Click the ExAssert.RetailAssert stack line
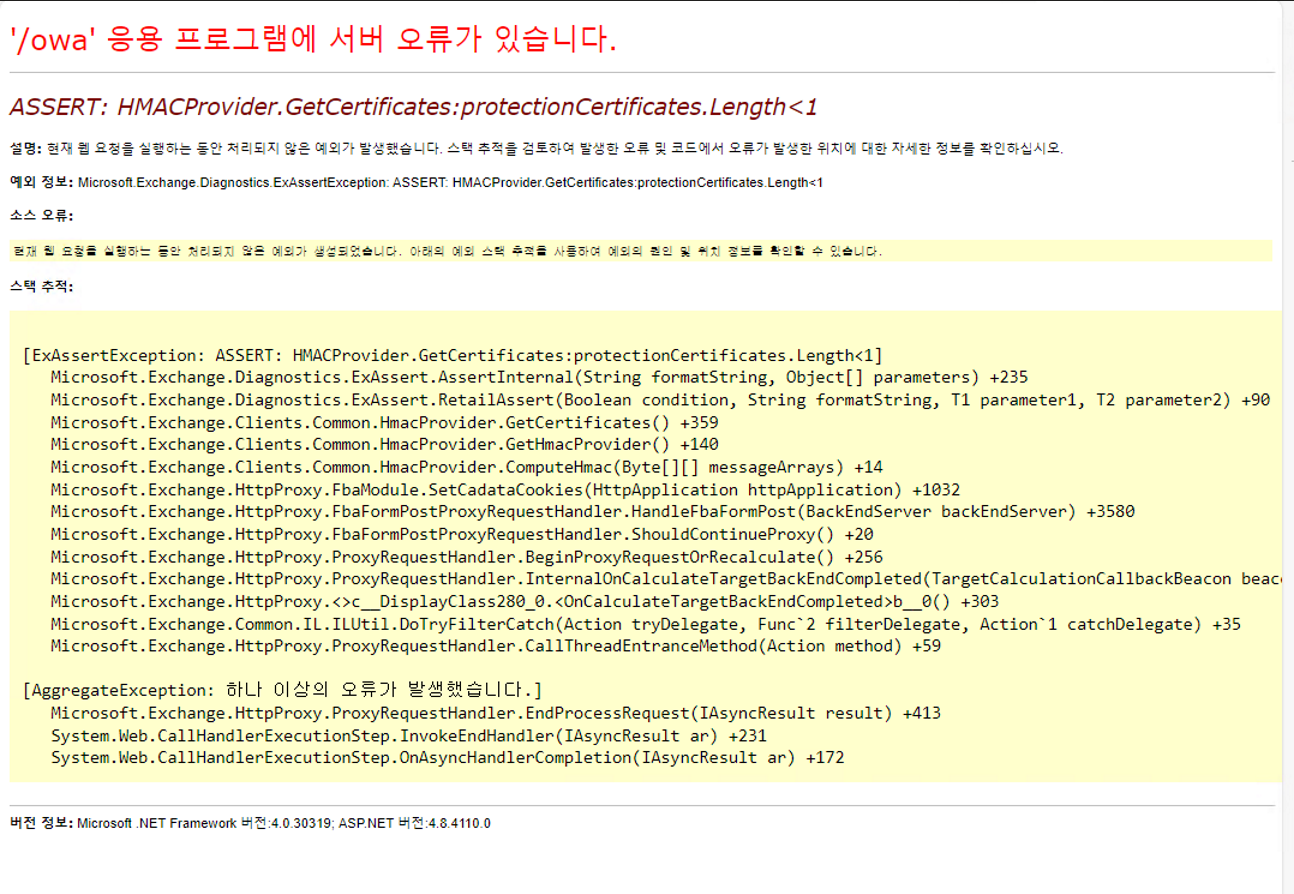 [660, 400]
